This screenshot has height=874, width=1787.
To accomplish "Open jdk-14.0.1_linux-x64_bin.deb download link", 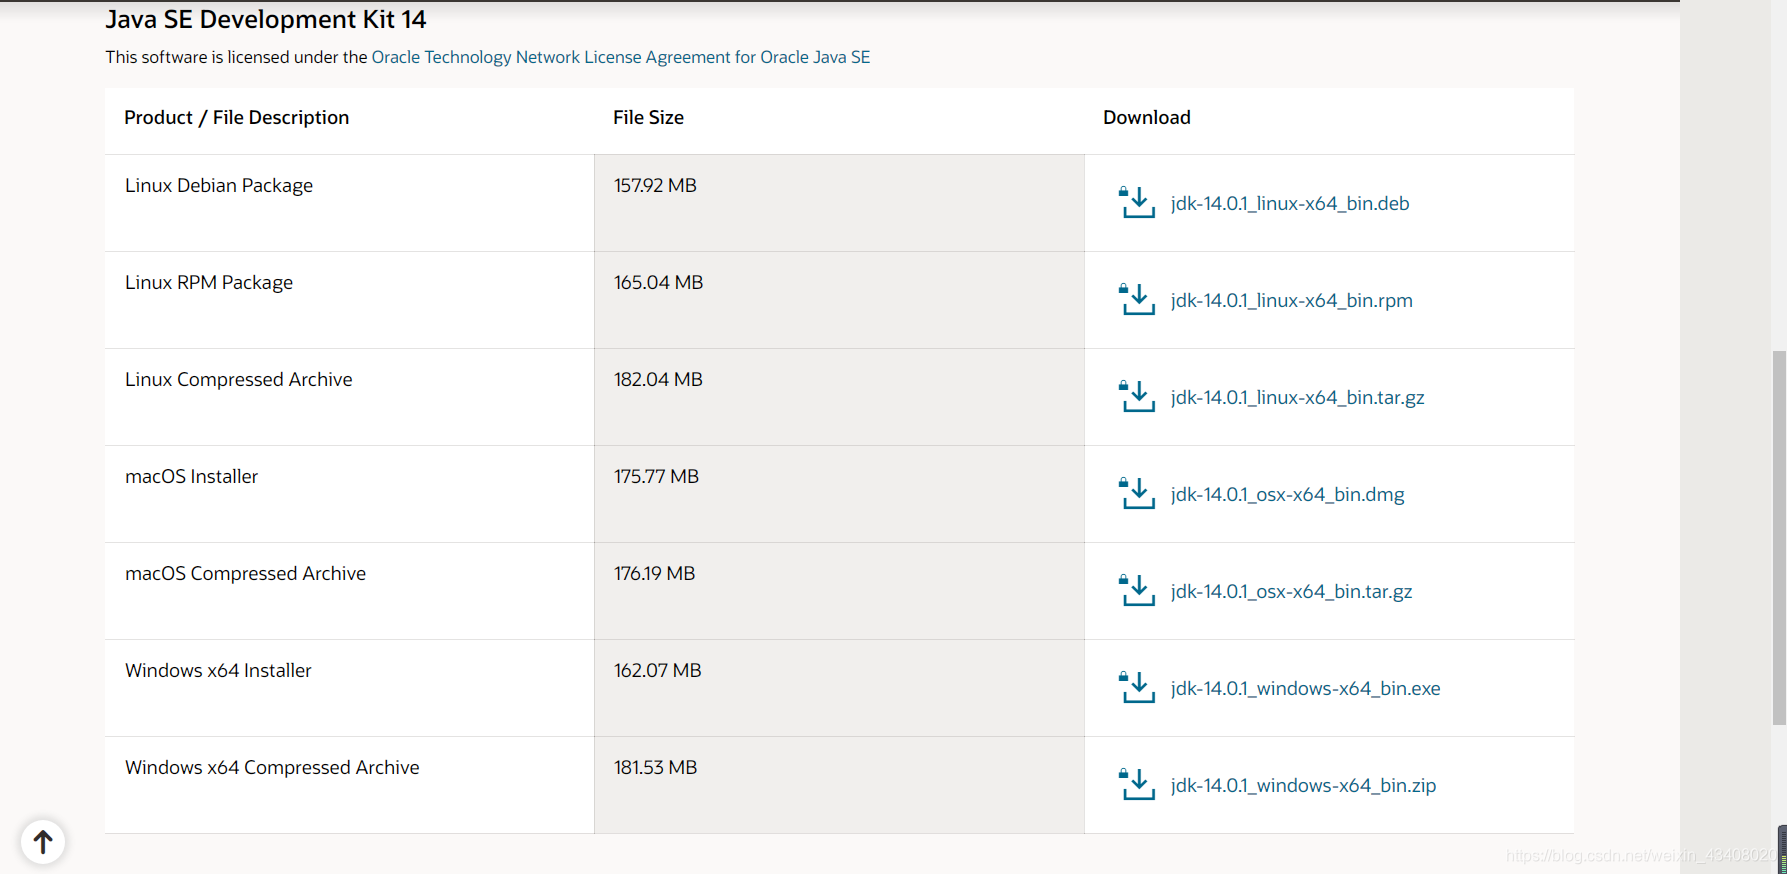I will [x=1290, y=203].
